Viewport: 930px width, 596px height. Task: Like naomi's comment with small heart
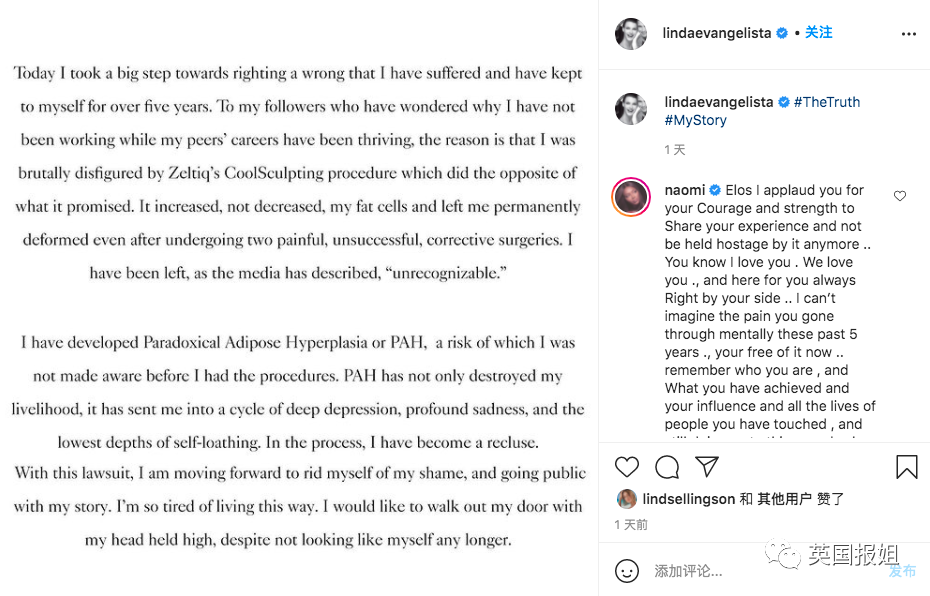point(900,196)
